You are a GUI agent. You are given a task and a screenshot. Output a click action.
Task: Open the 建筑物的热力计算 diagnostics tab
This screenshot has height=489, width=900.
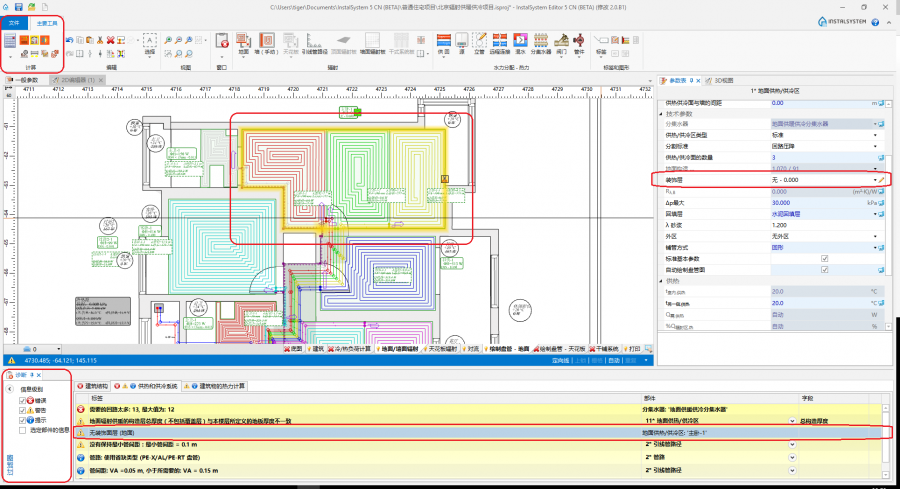click(x=222, y=384)
